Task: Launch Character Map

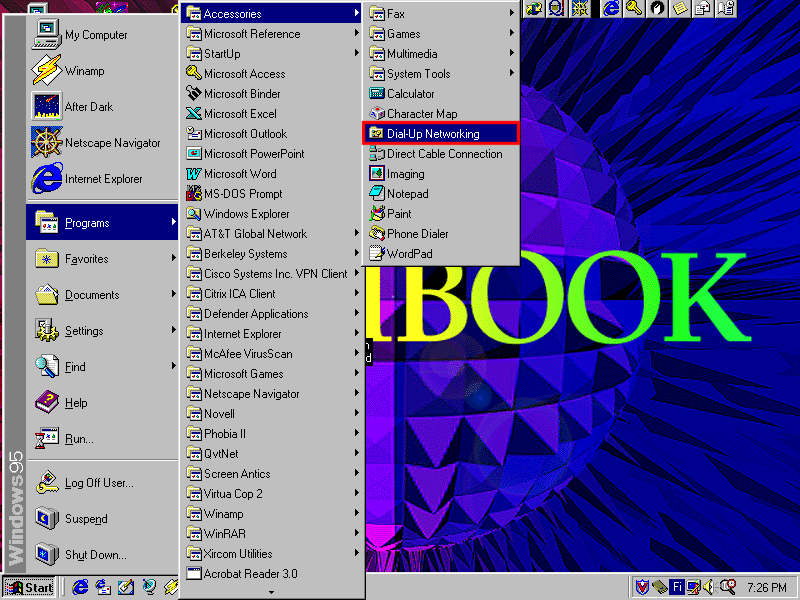Action: tap(441, 113)
